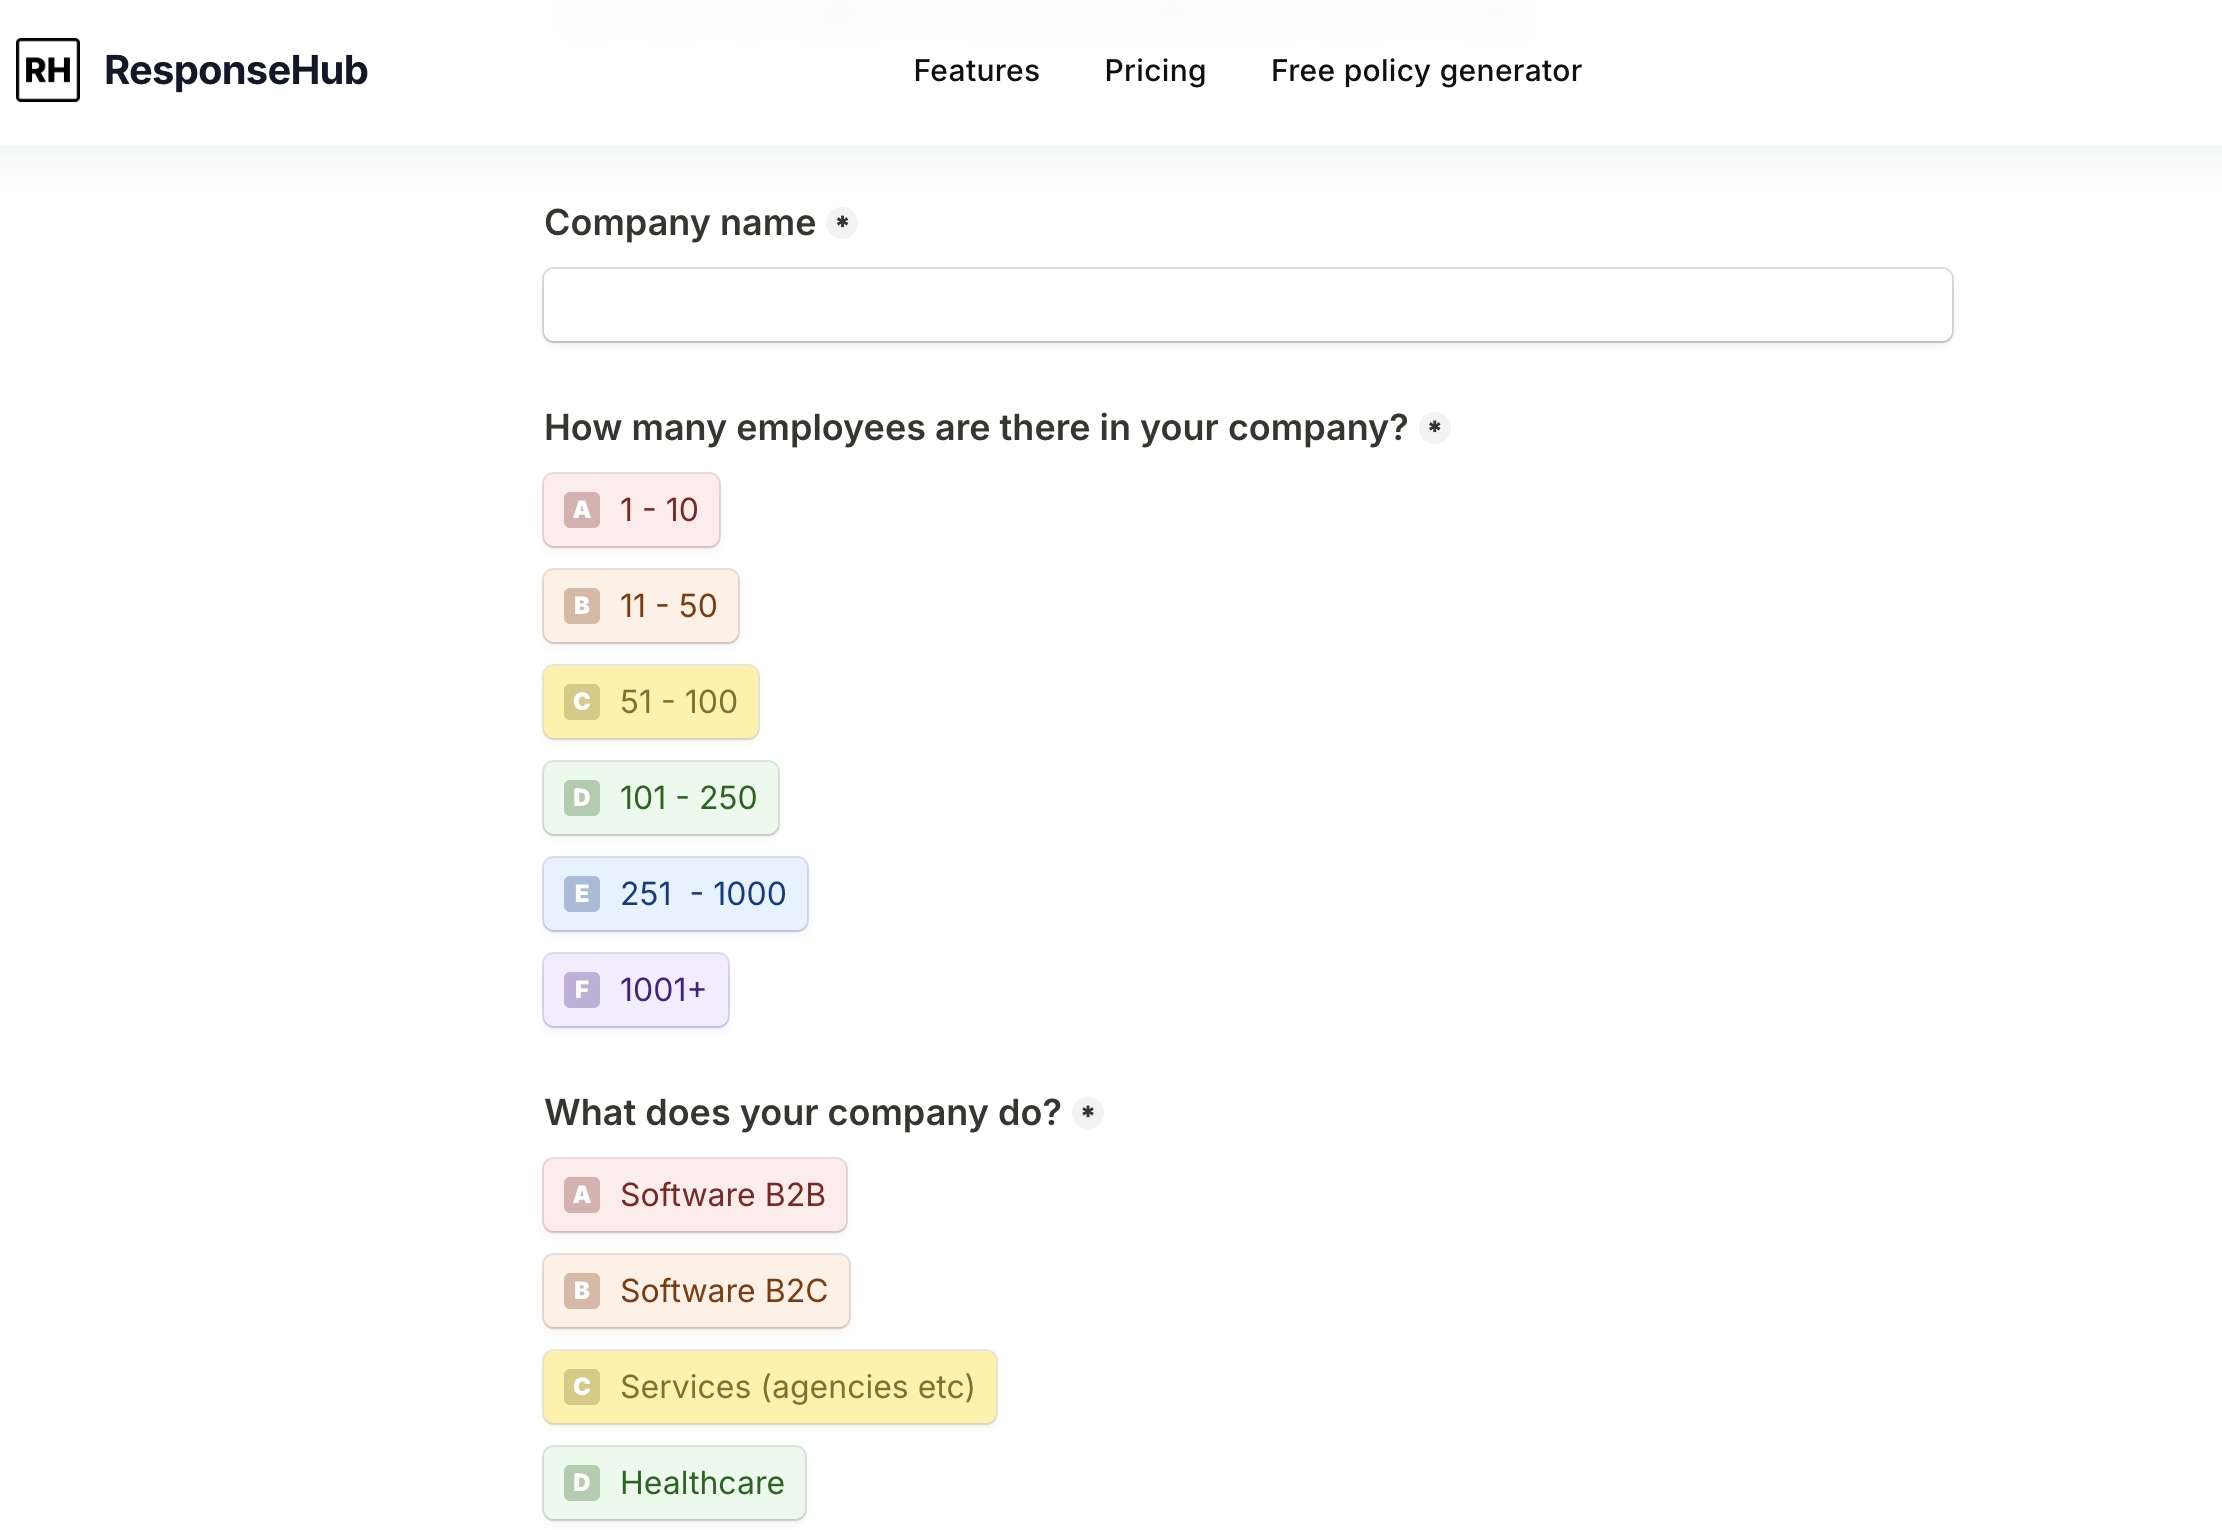Click the RH logo icon
This screenshot has height=1530, width=2222.
[x=48, y=70]
